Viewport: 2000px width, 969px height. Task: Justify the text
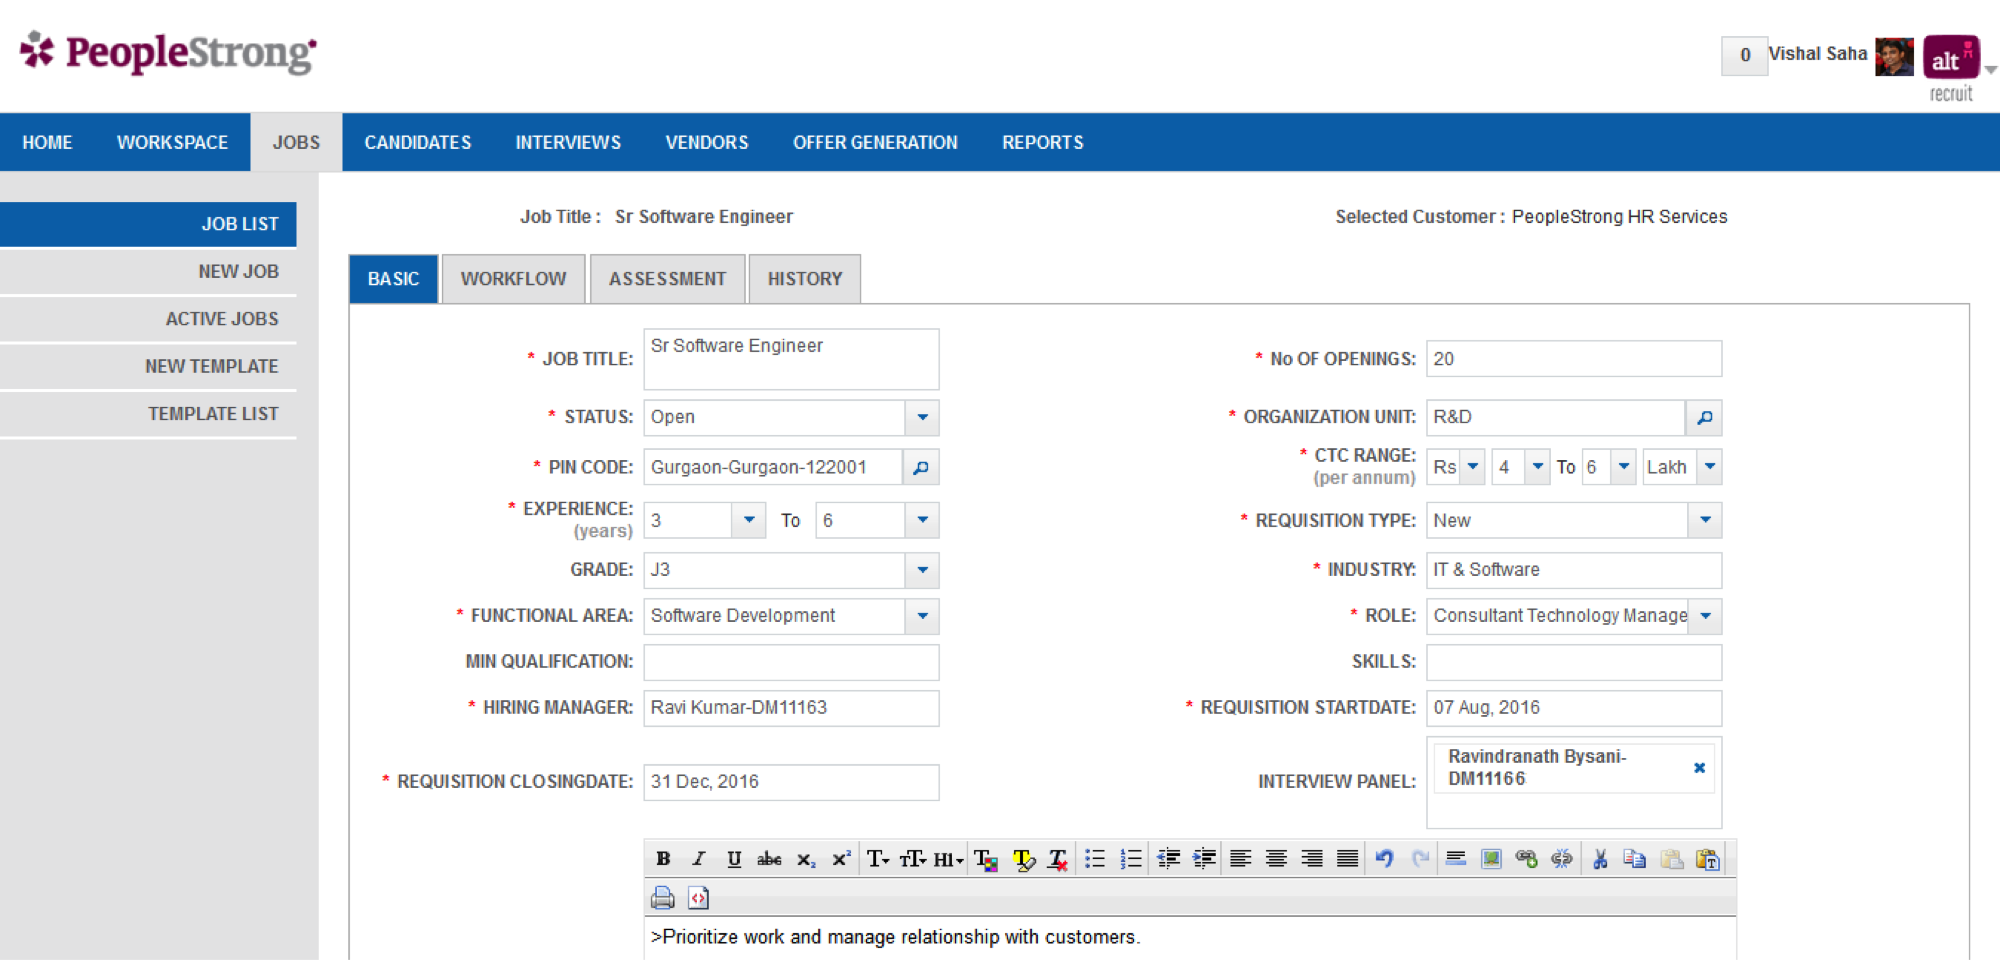pos(1348,859)
